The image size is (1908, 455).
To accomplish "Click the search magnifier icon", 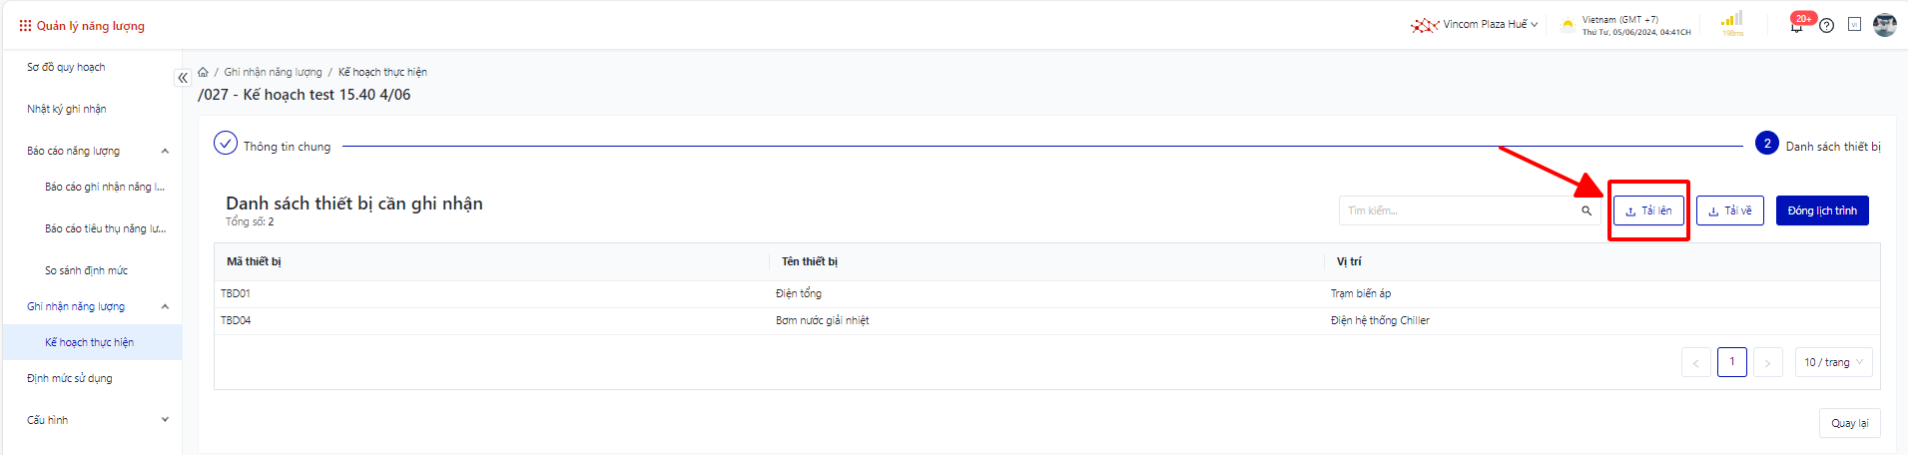I will click(x=1586, y=211).
